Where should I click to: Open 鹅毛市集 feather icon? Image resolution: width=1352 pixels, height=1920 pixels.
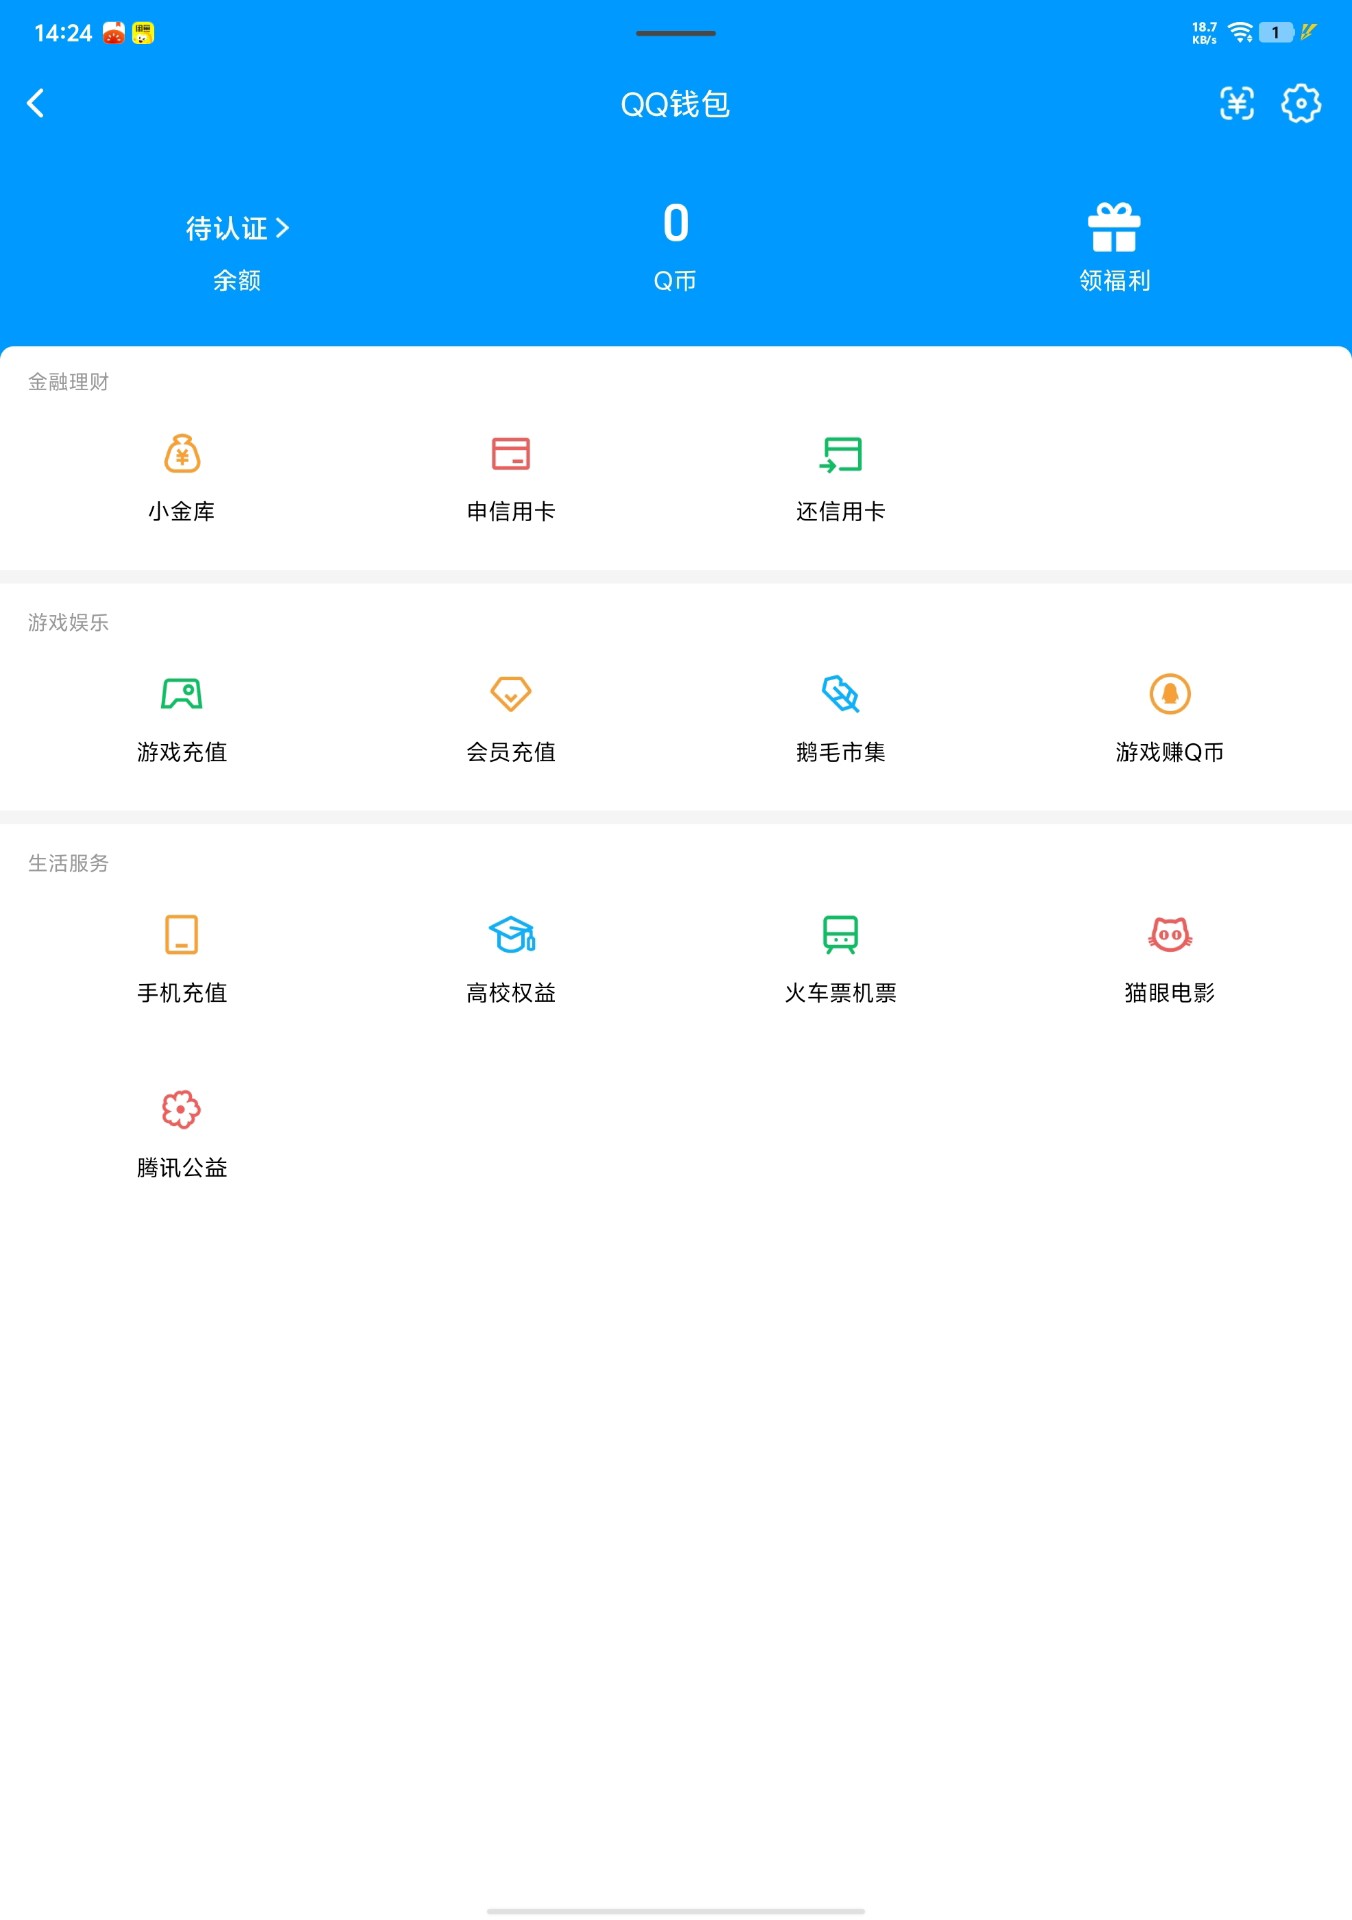tap(841, 694)
